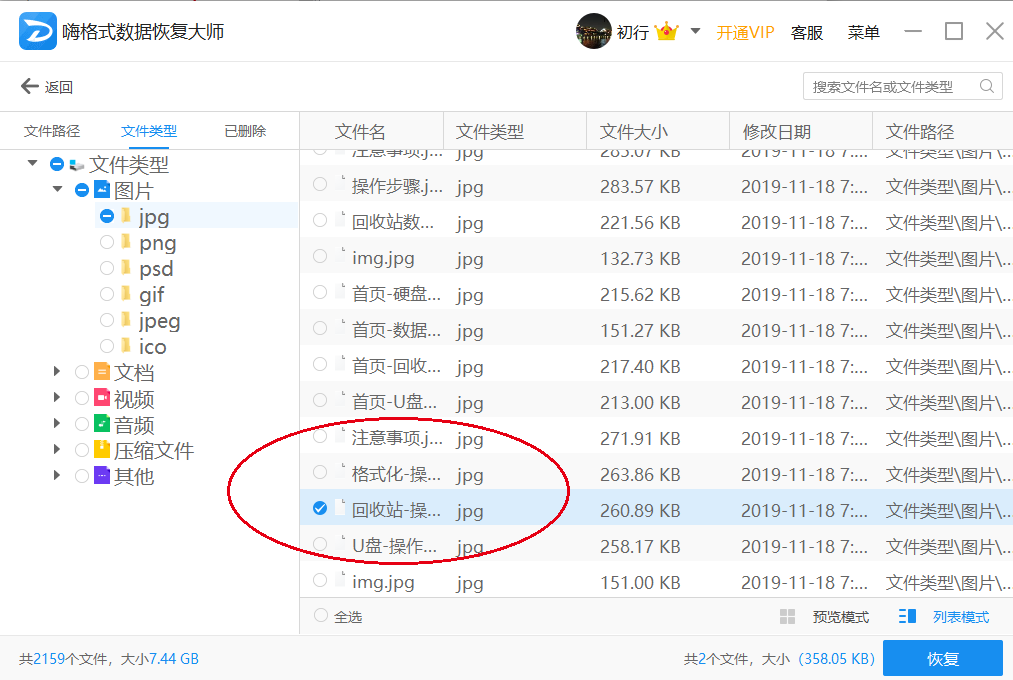The height and width of the screenshot is (680, 1013).
Task: Click the 217.40 KB size cell
Action: point(640,366)
